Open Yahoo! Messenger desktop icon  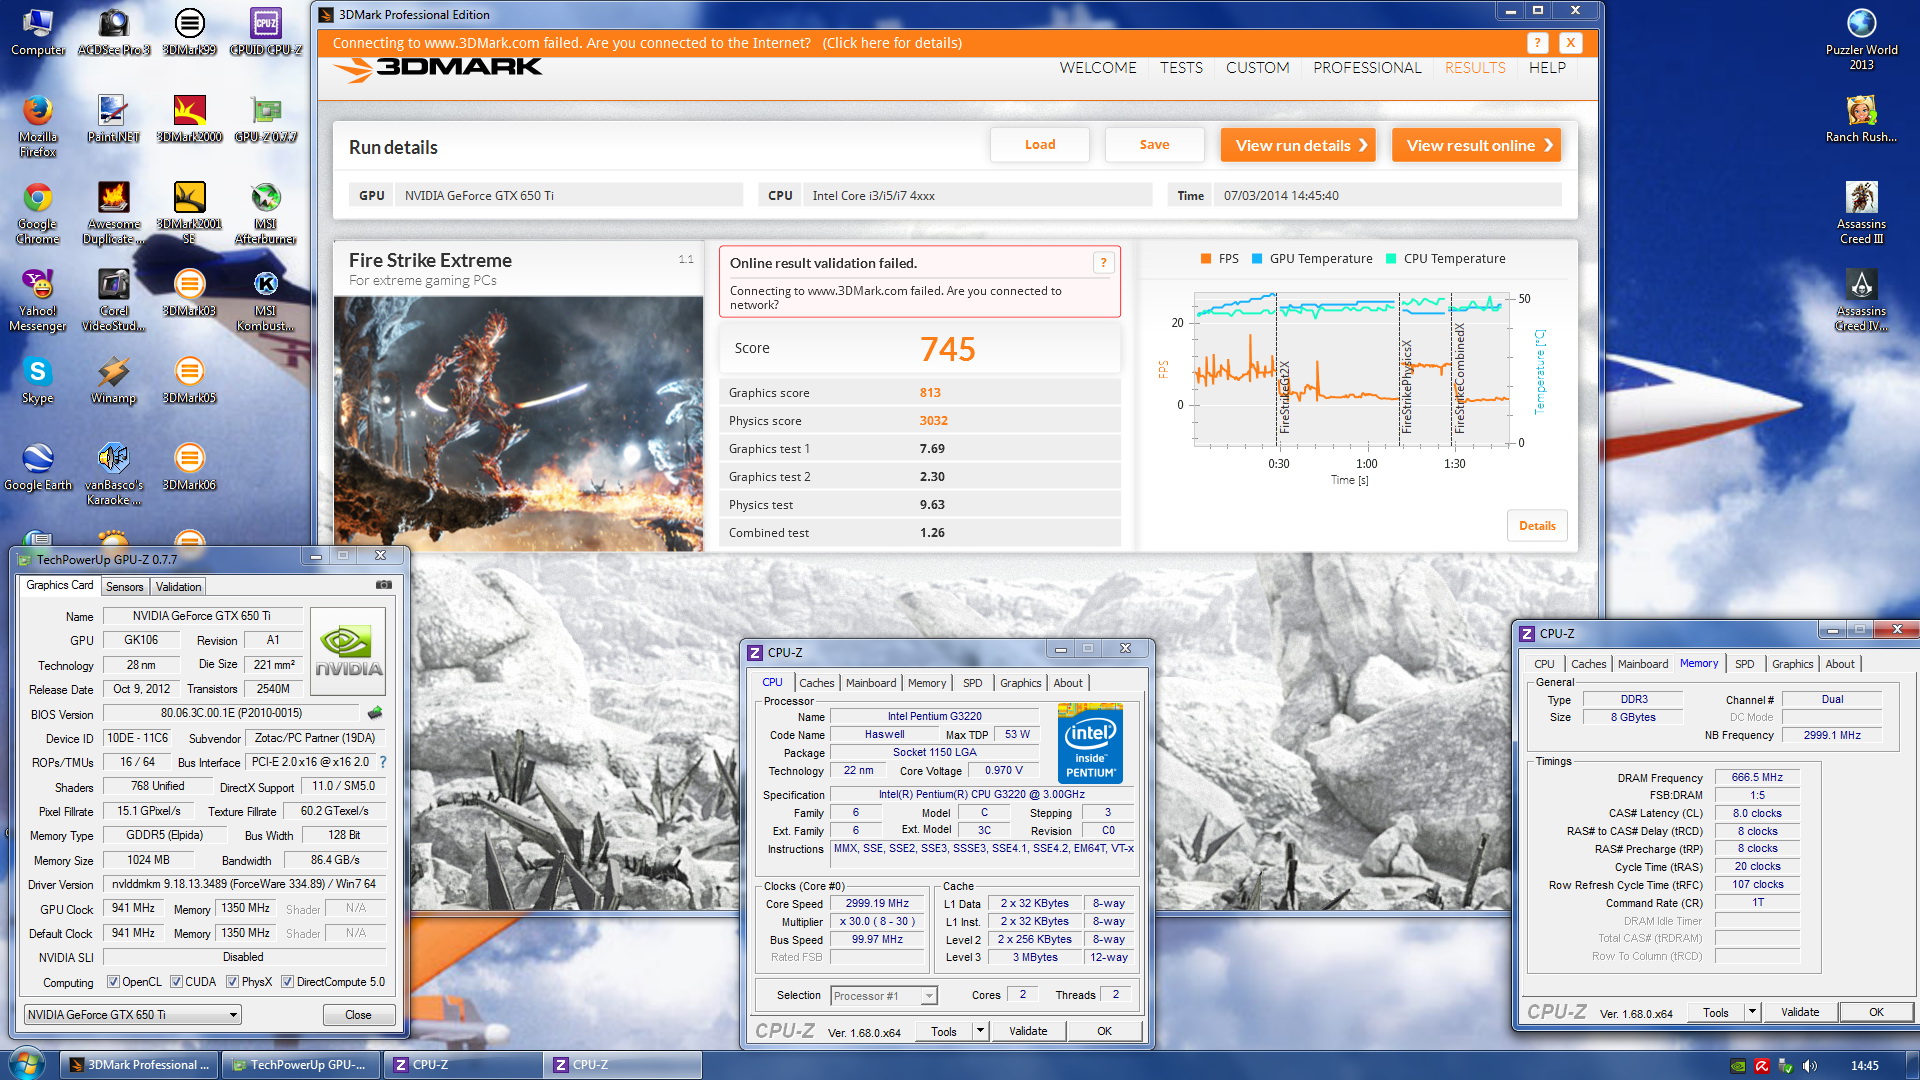pyautogui.click(x=37, y=300)
